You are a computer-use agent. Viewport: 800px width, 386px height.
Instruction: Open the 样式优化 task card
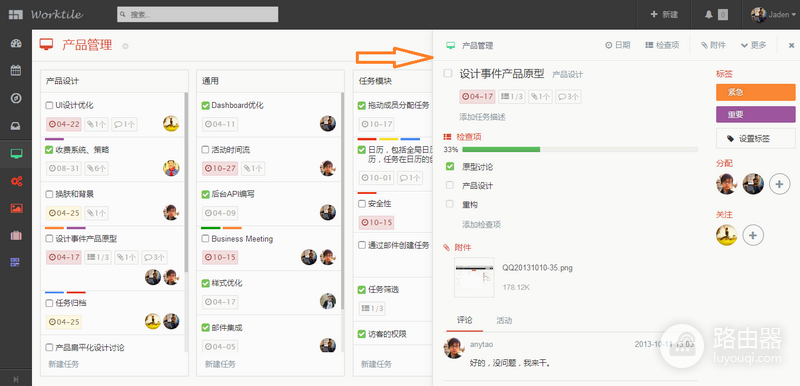pos(269,294)
